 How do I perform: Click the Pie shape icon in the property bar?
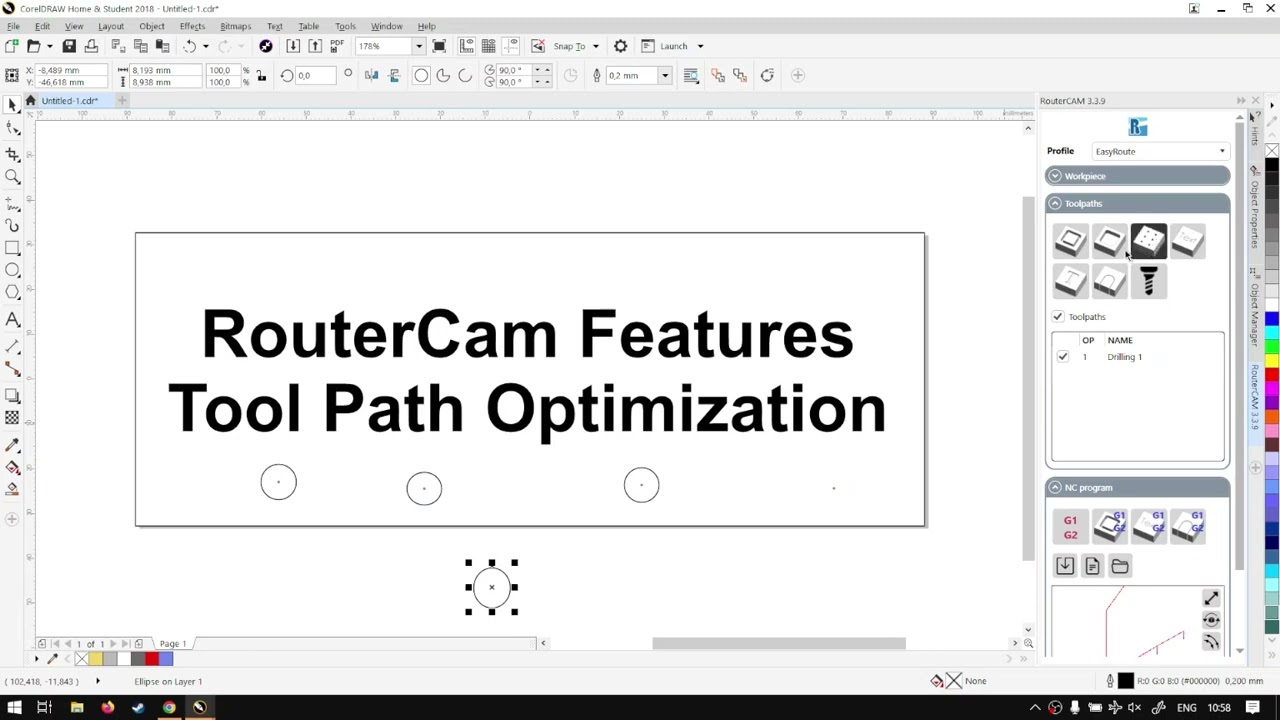point(443,75)
